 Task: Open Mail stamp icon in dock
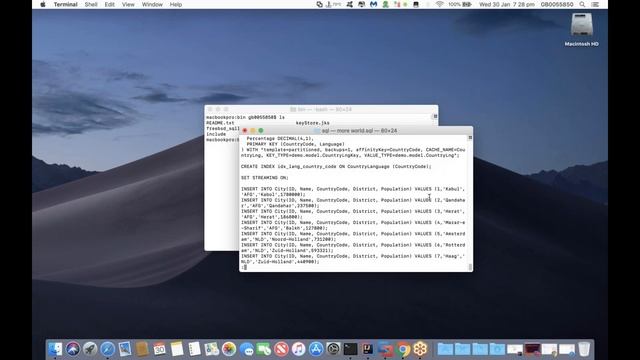point(125,349)
